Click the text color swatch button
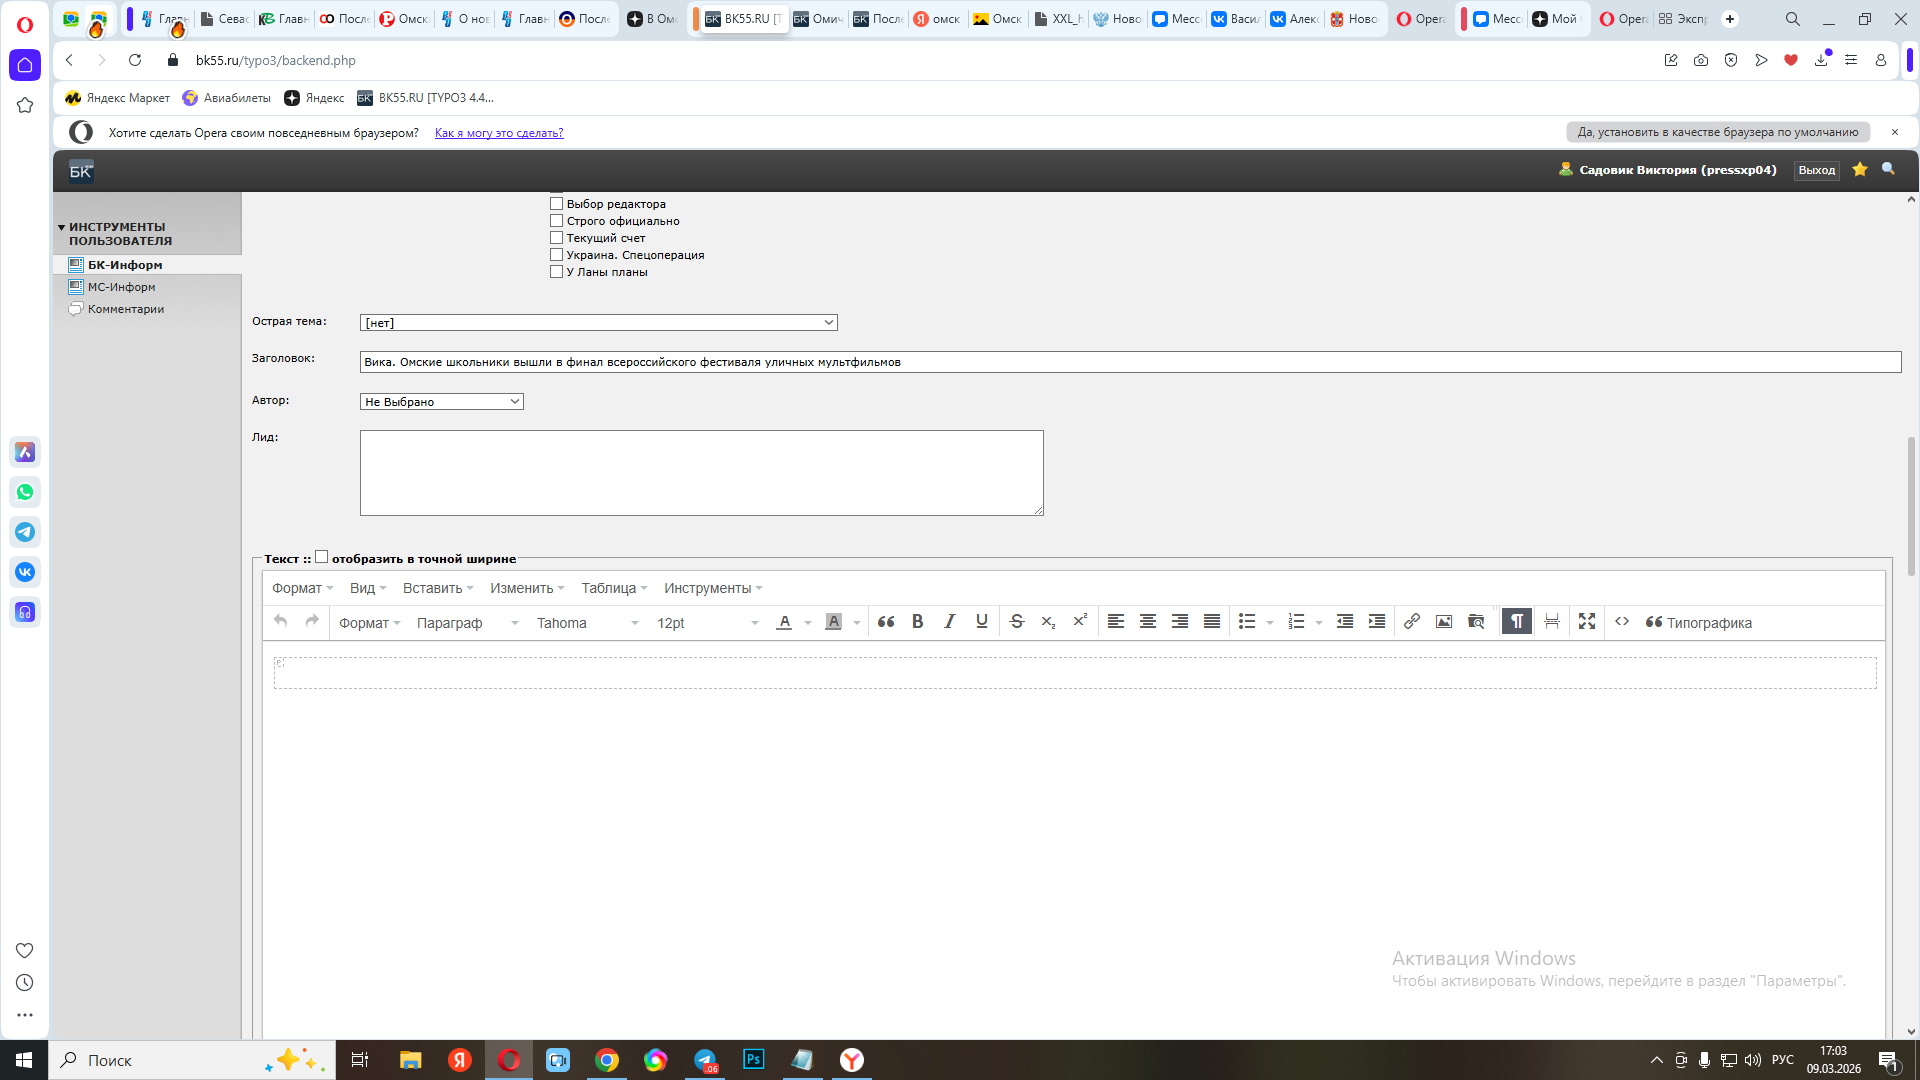The image size is (1920, 1080). click(x=784, y=622)
